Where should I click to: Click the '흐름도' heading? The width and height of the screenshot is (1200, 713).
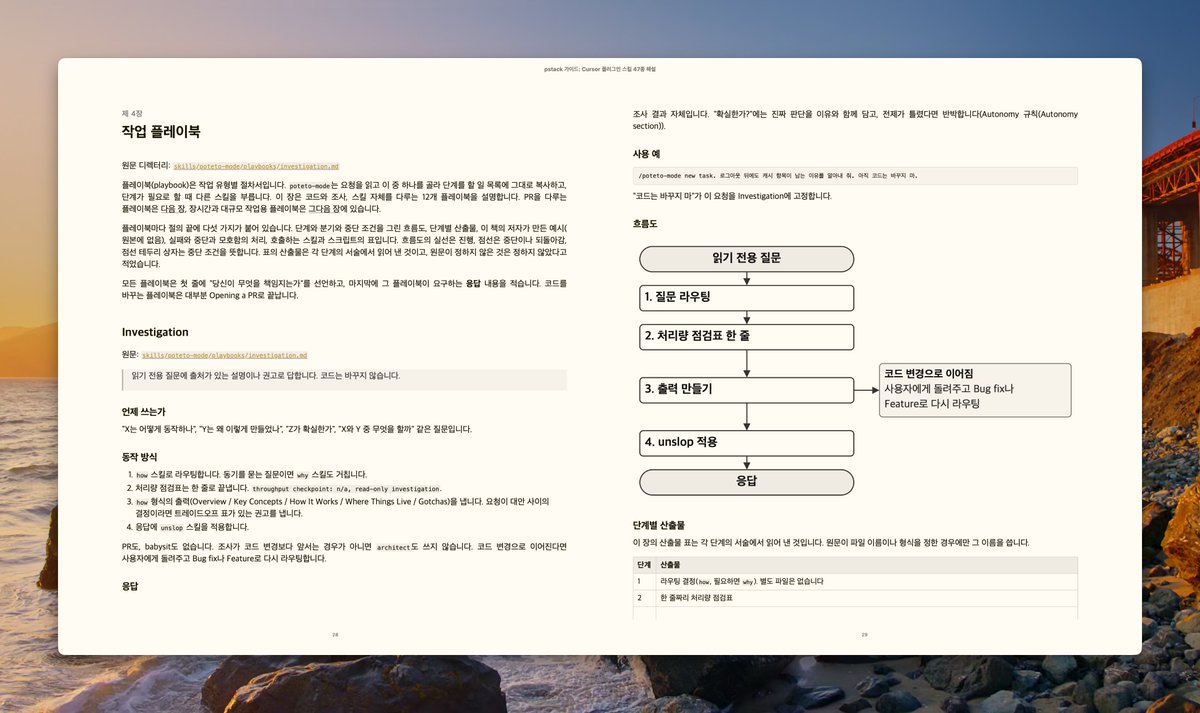pyautogui.click(x=646, y=224)
